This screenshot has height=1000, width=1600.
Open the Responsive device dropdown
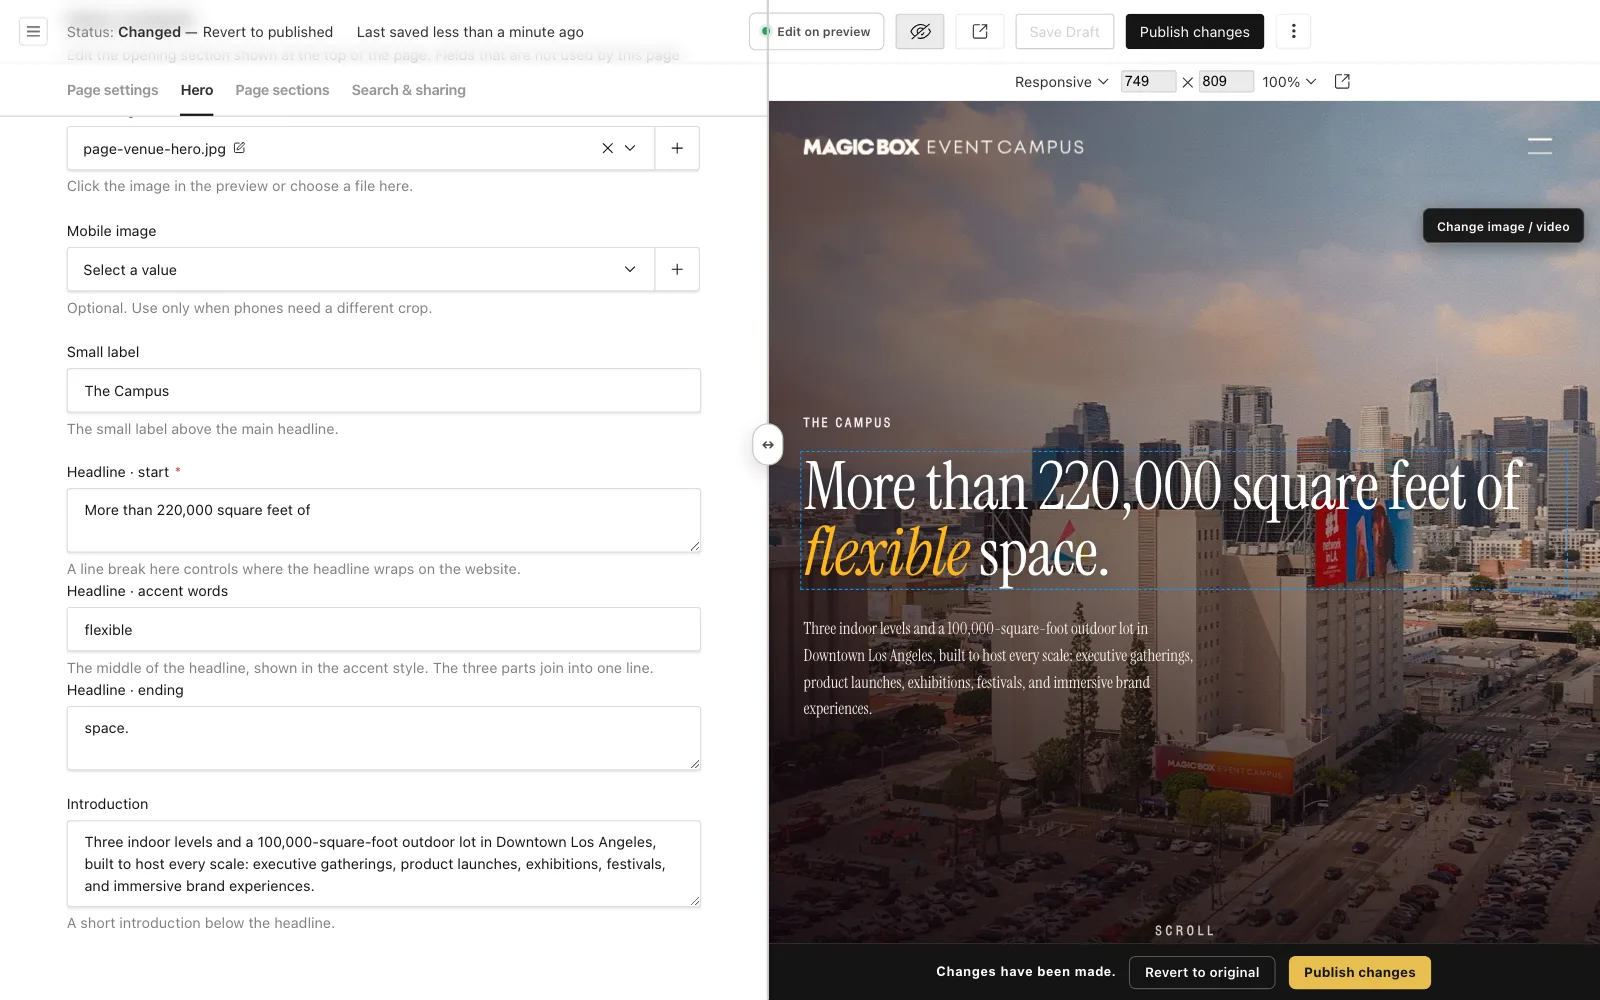tap(1061, 82)
